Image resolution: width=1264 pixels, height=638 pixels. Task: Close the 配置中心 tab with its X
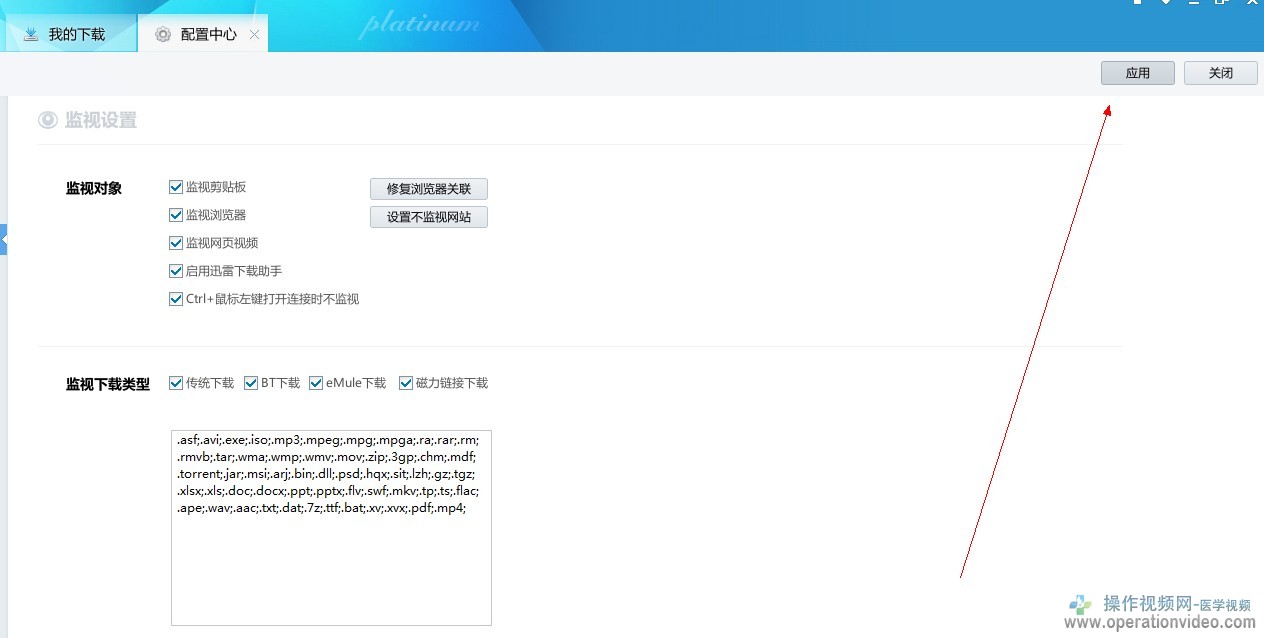click(x=254, y=35)
